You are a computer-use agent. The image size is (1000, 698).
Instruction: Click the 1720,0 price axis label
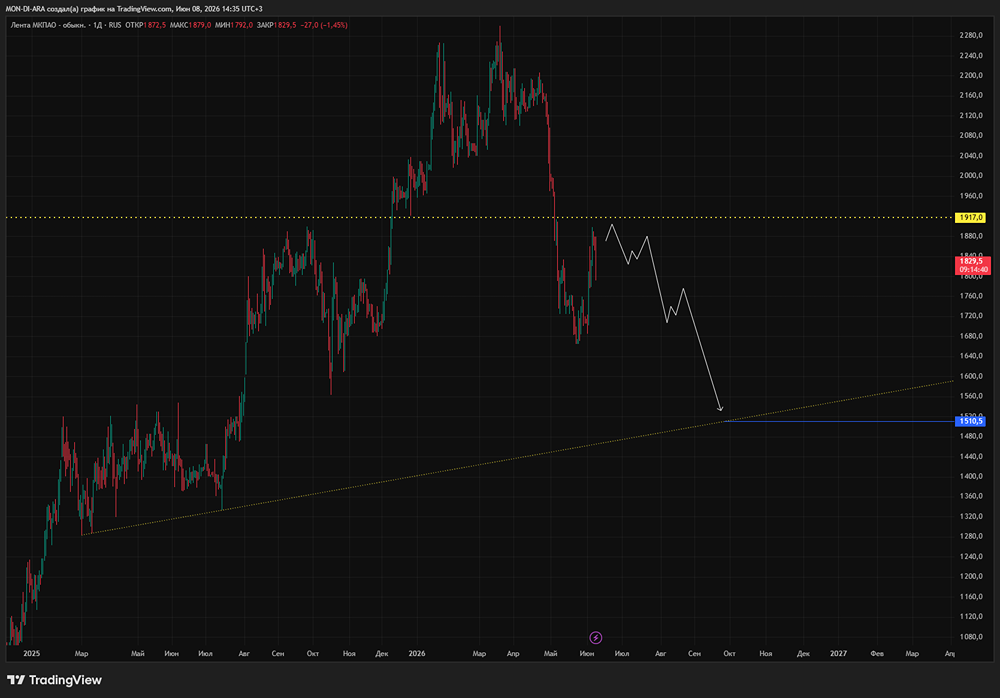click(971, 316)
